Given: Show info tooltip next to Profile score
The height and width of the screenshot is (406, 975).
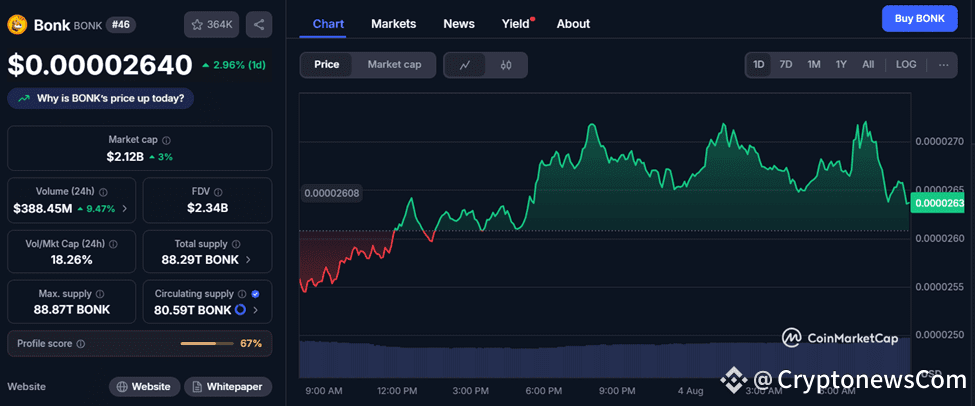Looking at the screenshot, I should click(81, 344).
